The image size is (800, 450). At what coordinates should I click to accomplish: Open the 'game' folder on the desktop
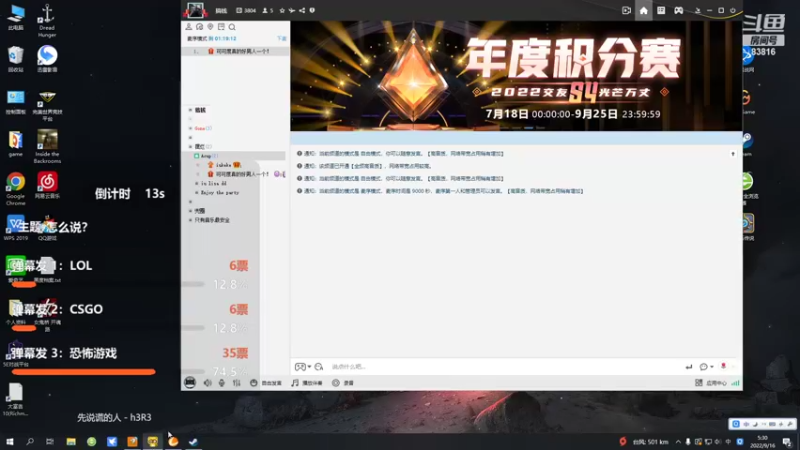click(15, 143)
